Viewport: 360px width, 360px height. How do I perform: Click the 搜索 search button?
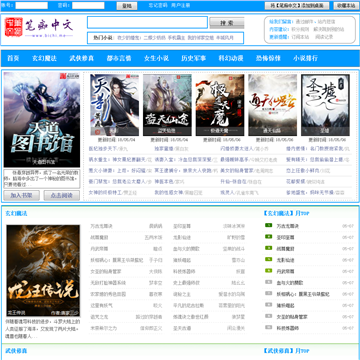point(227,23)
